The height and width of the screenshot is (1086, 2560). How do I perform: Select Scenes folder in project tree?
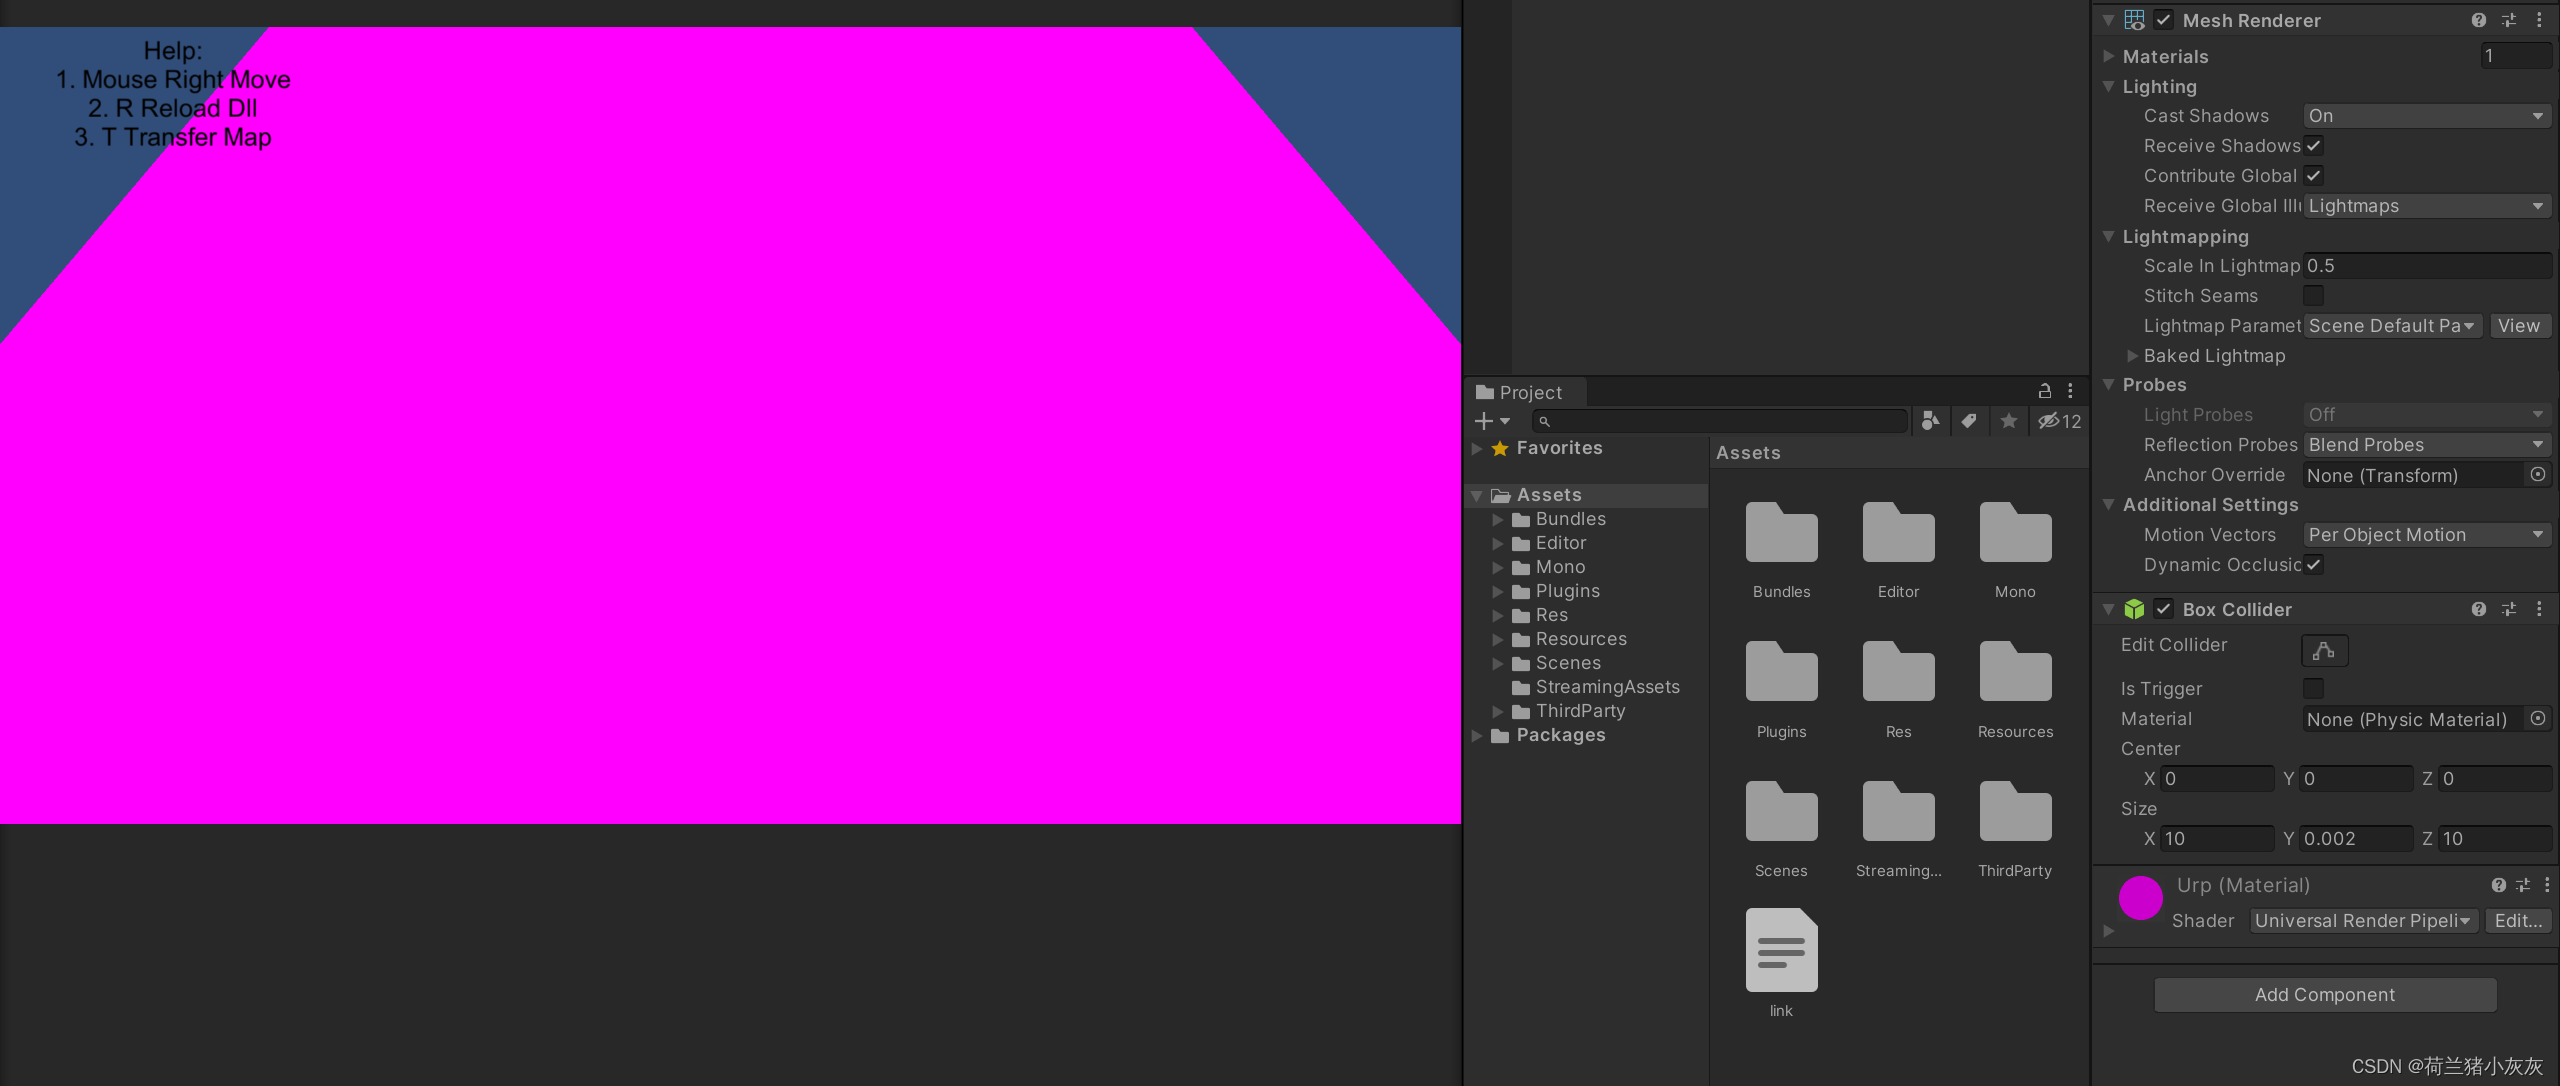click(1568, 663)
